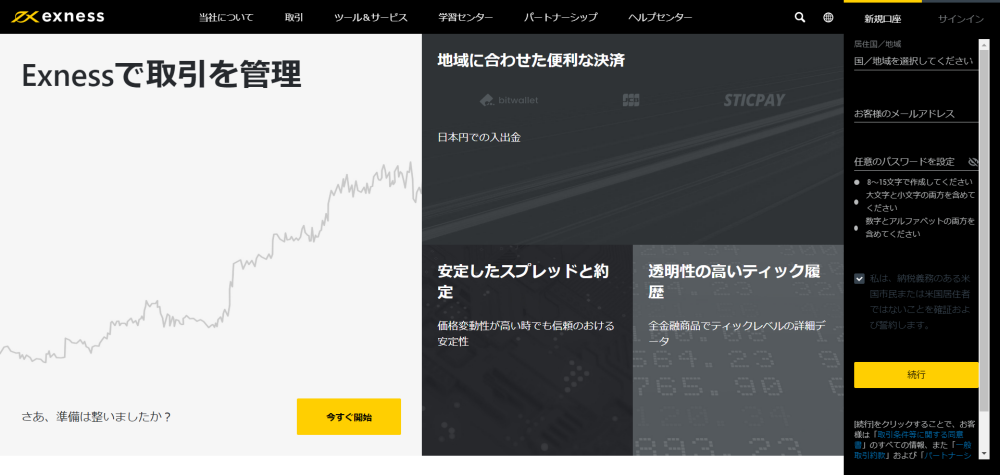
Task: Click the 透明性の高いティック履歴 tile heading
Action: [x=734, y=281]
